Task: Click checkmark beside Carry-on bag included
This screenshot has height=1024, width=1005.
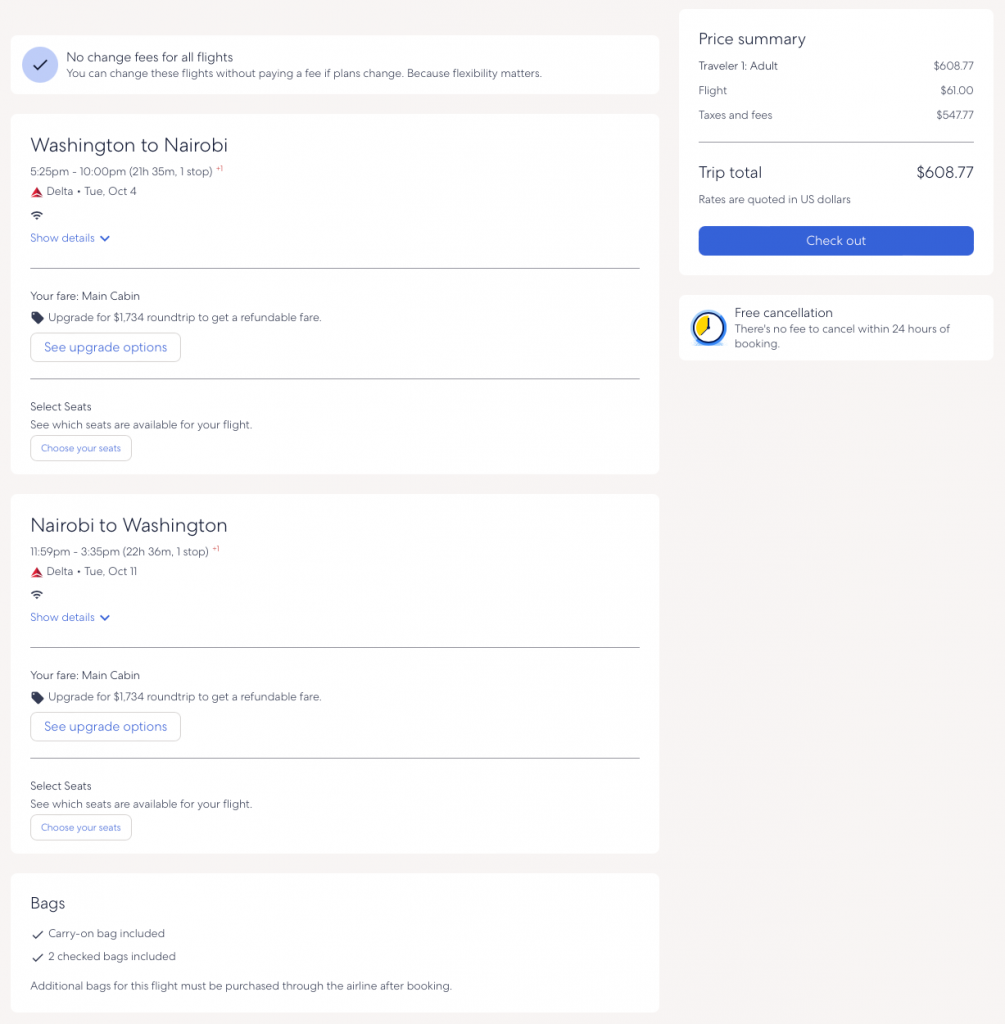Action: click(38, 934)
